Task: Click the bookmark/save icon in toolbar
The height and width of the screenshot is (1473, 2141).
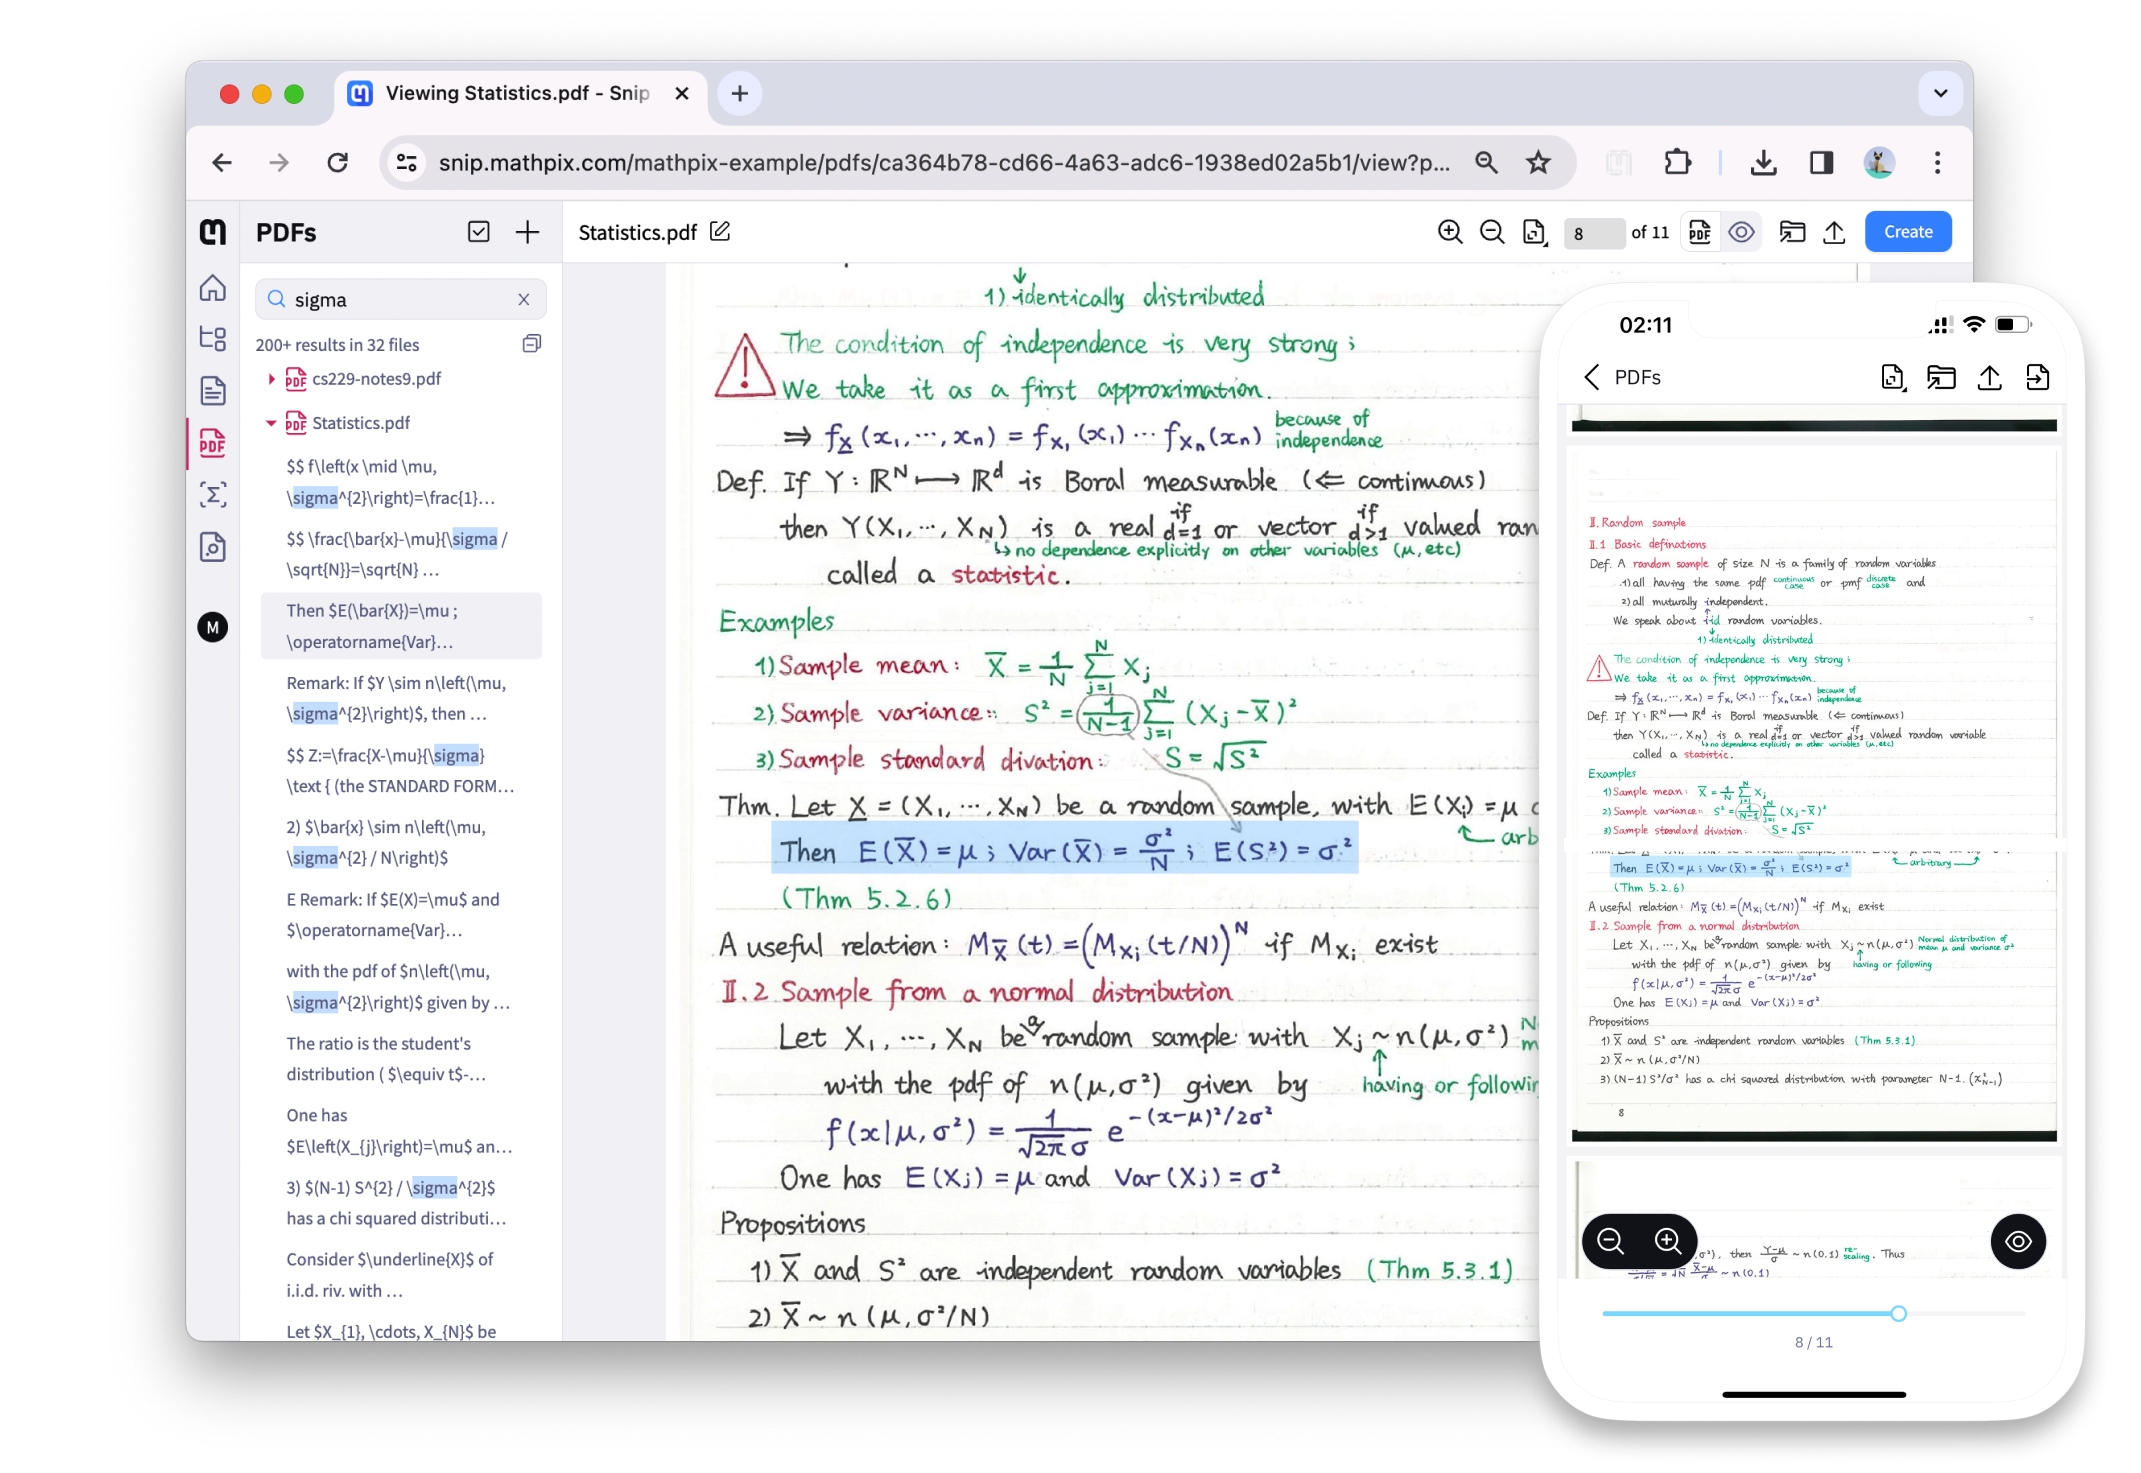Action: tap(1537, 161)
